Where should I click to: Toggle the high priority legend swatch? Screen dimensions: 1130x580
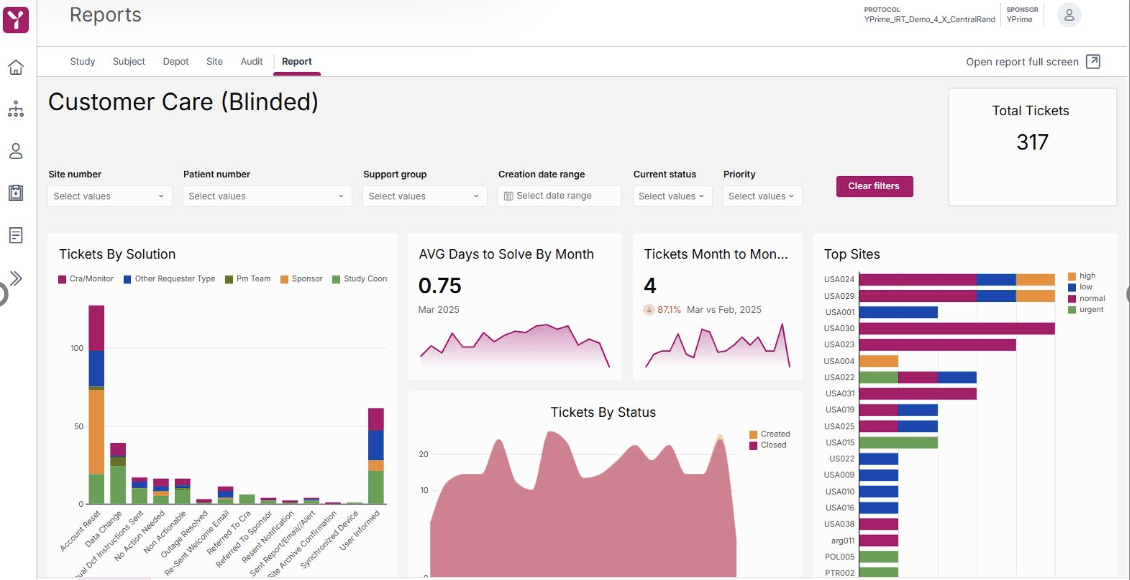1072,276
